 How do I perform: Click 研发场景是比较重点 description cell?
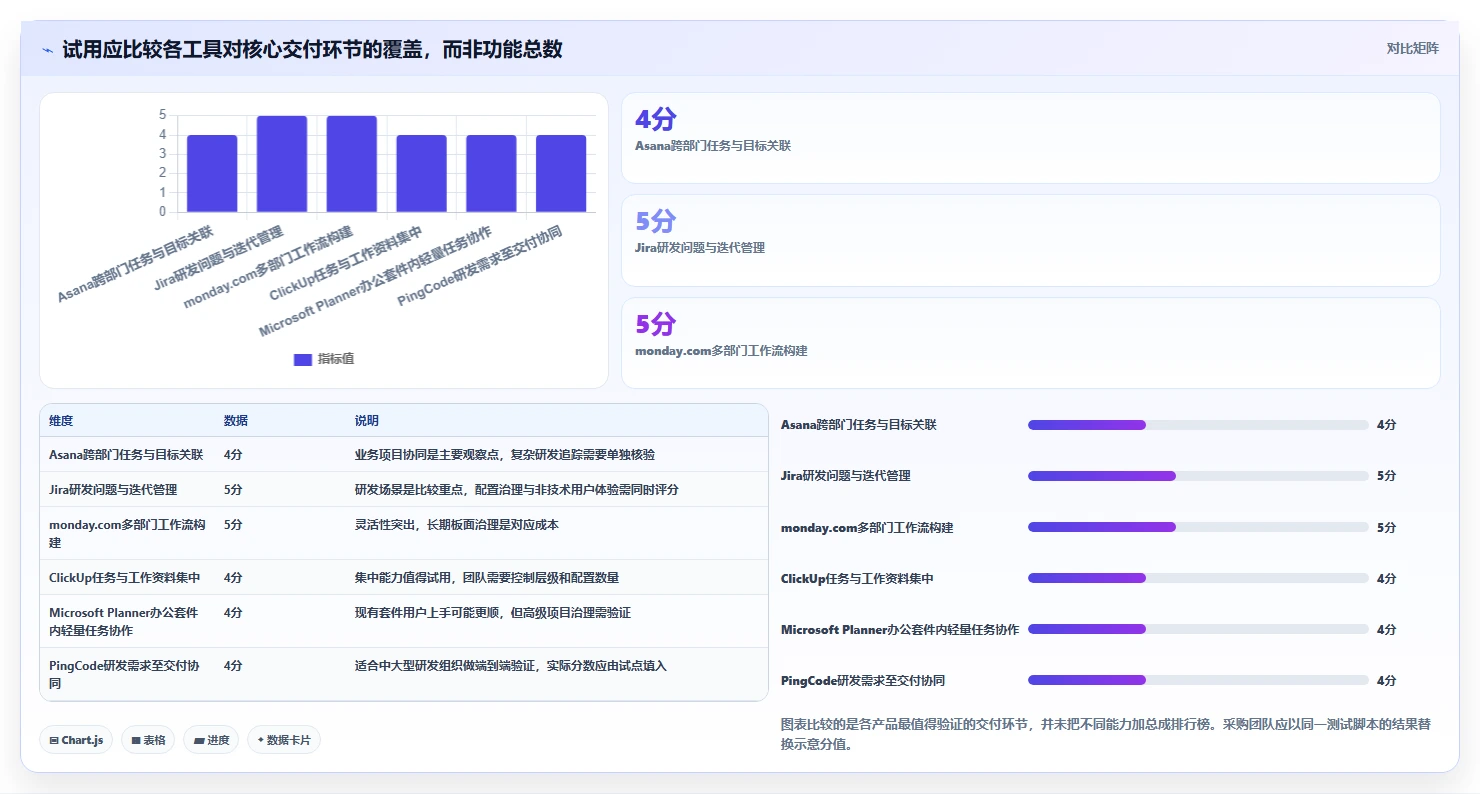point(519,490)
